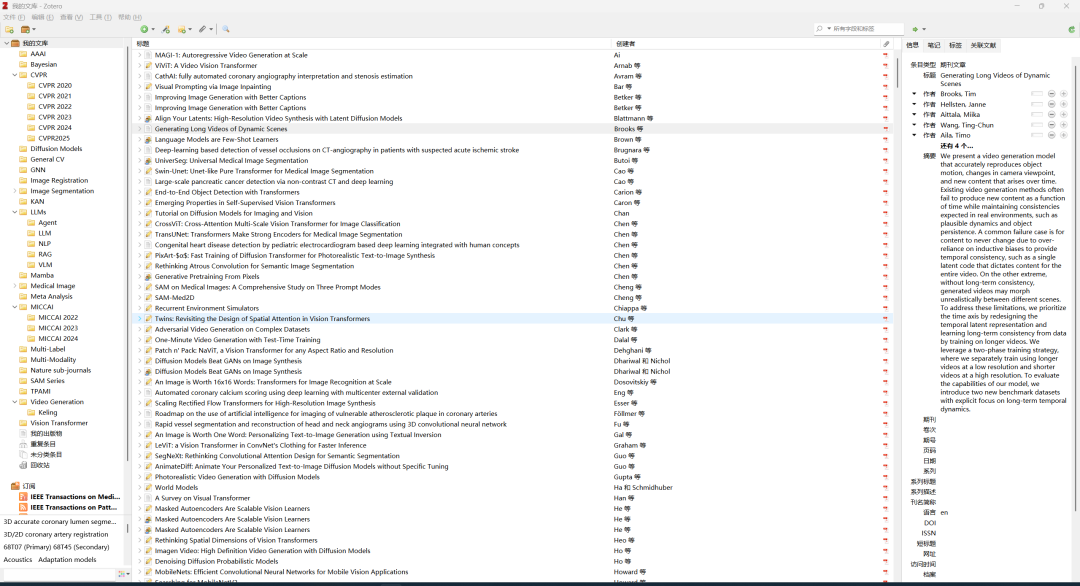Select the 'Acoustics' tag in tag selector

pos(18,560)
